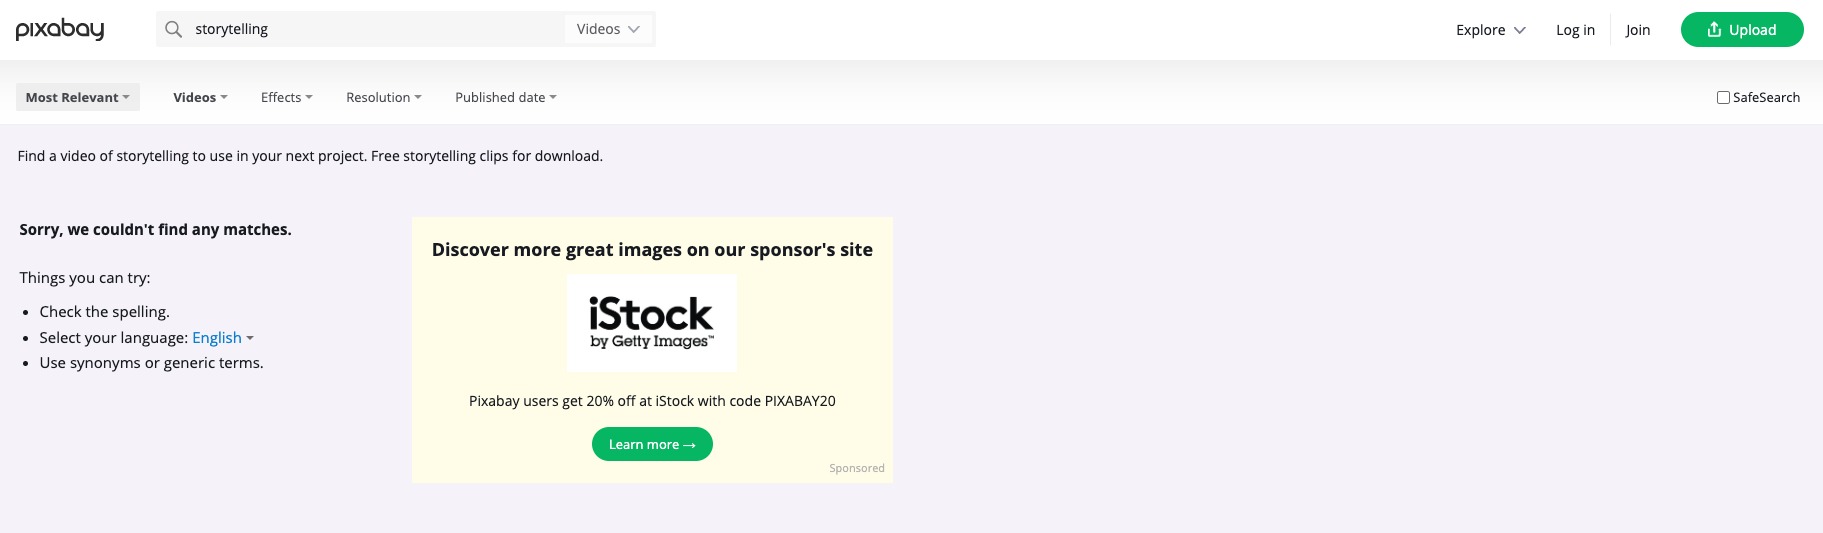The height and width of the screenshot is (533, 1823).
Task: Click the upload arrow icon
Action: (1714, 29)
